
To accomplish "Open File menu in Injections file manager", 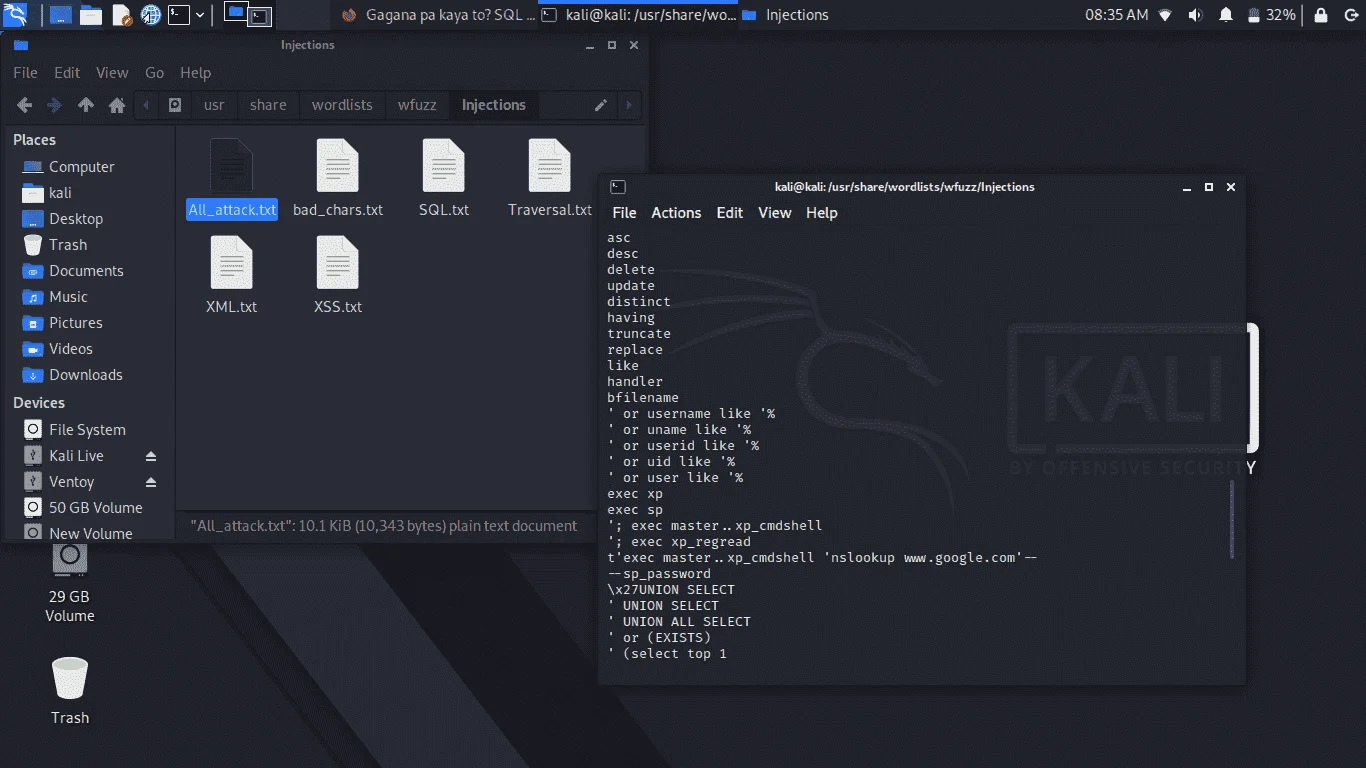I will tap(25, 73).
